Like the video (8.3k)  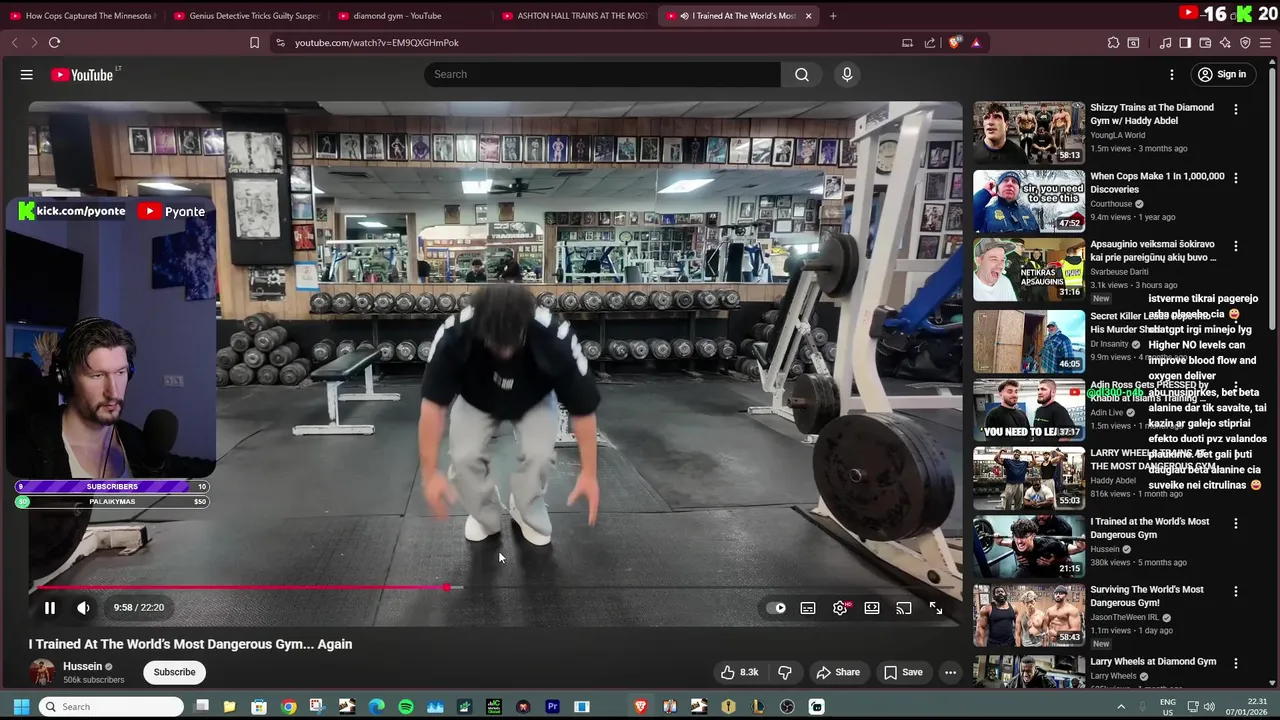(739, 672)
